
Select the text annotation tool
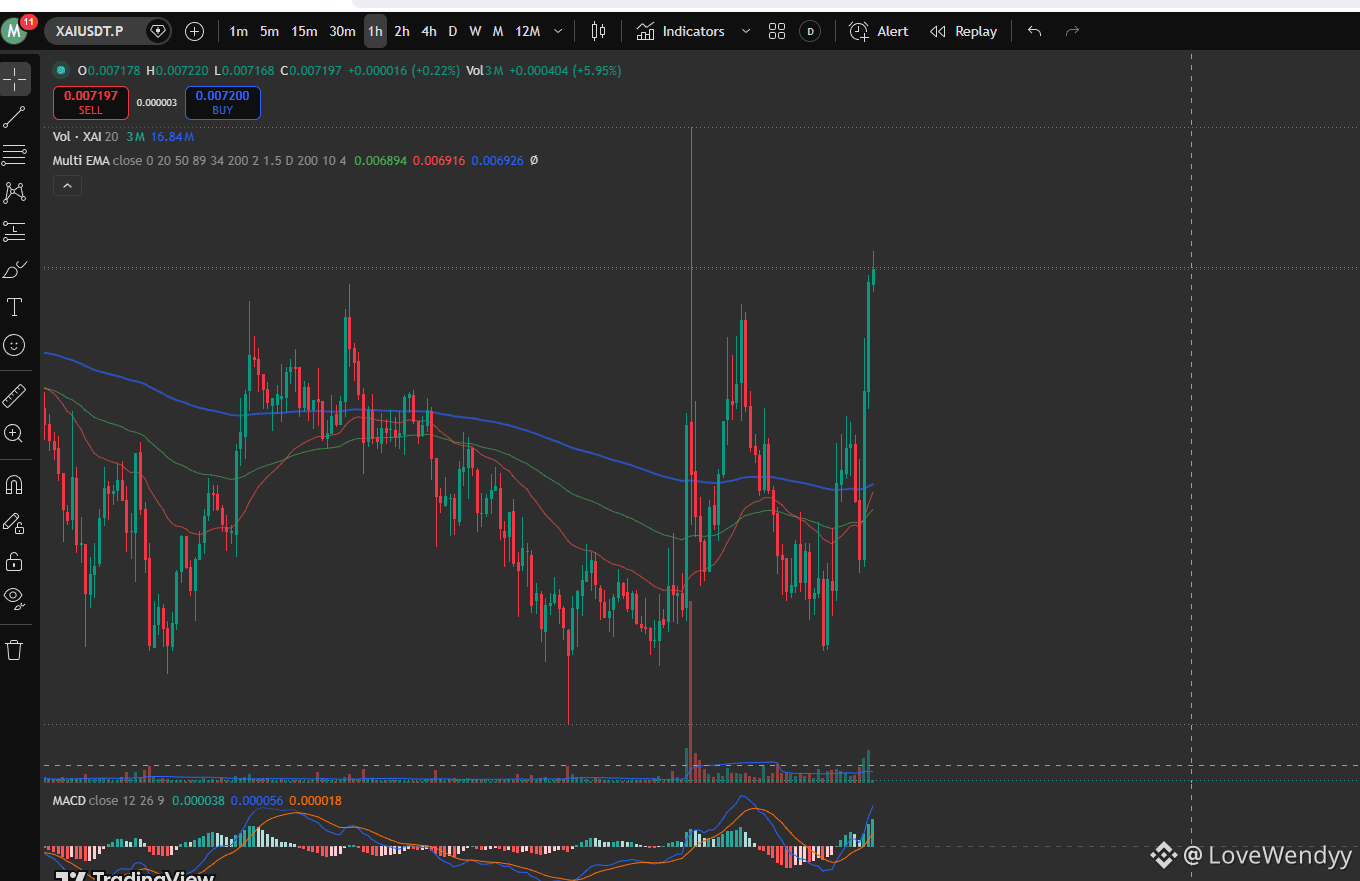click(14, 307)
